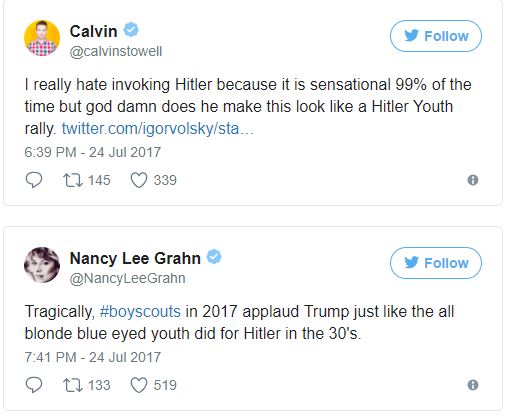Open the 6:39 PM - 24 Jul 2017 timestamp
The image size is (510, 416).
[93, 152]
